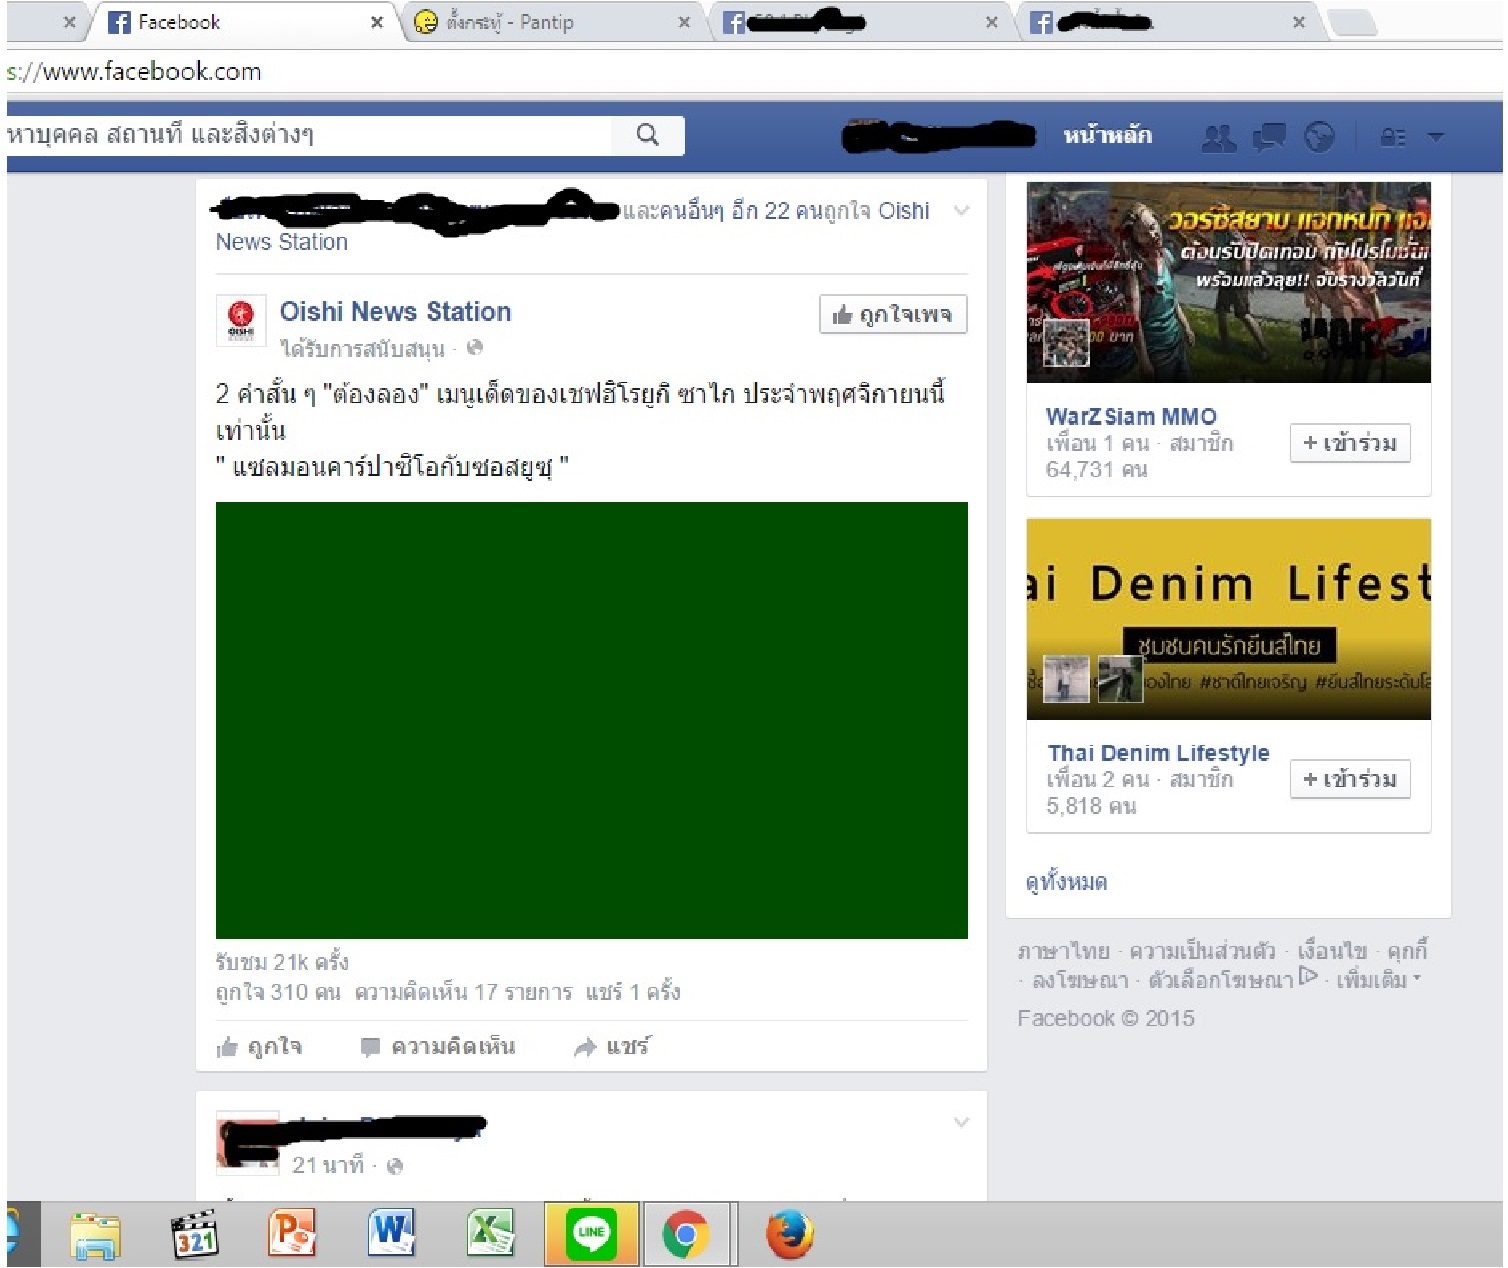
Task: Open privacy shortcuts lock icon
Action: coord(1393,137)
